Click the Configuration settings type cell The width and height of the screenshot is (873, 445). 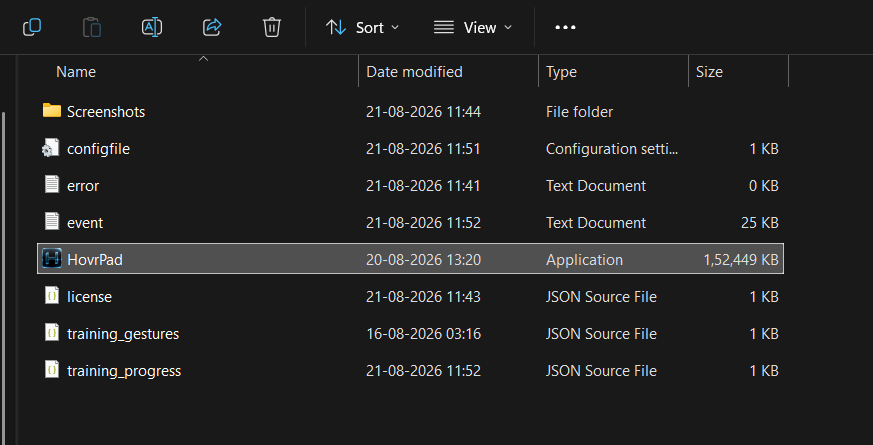point(612,149)
